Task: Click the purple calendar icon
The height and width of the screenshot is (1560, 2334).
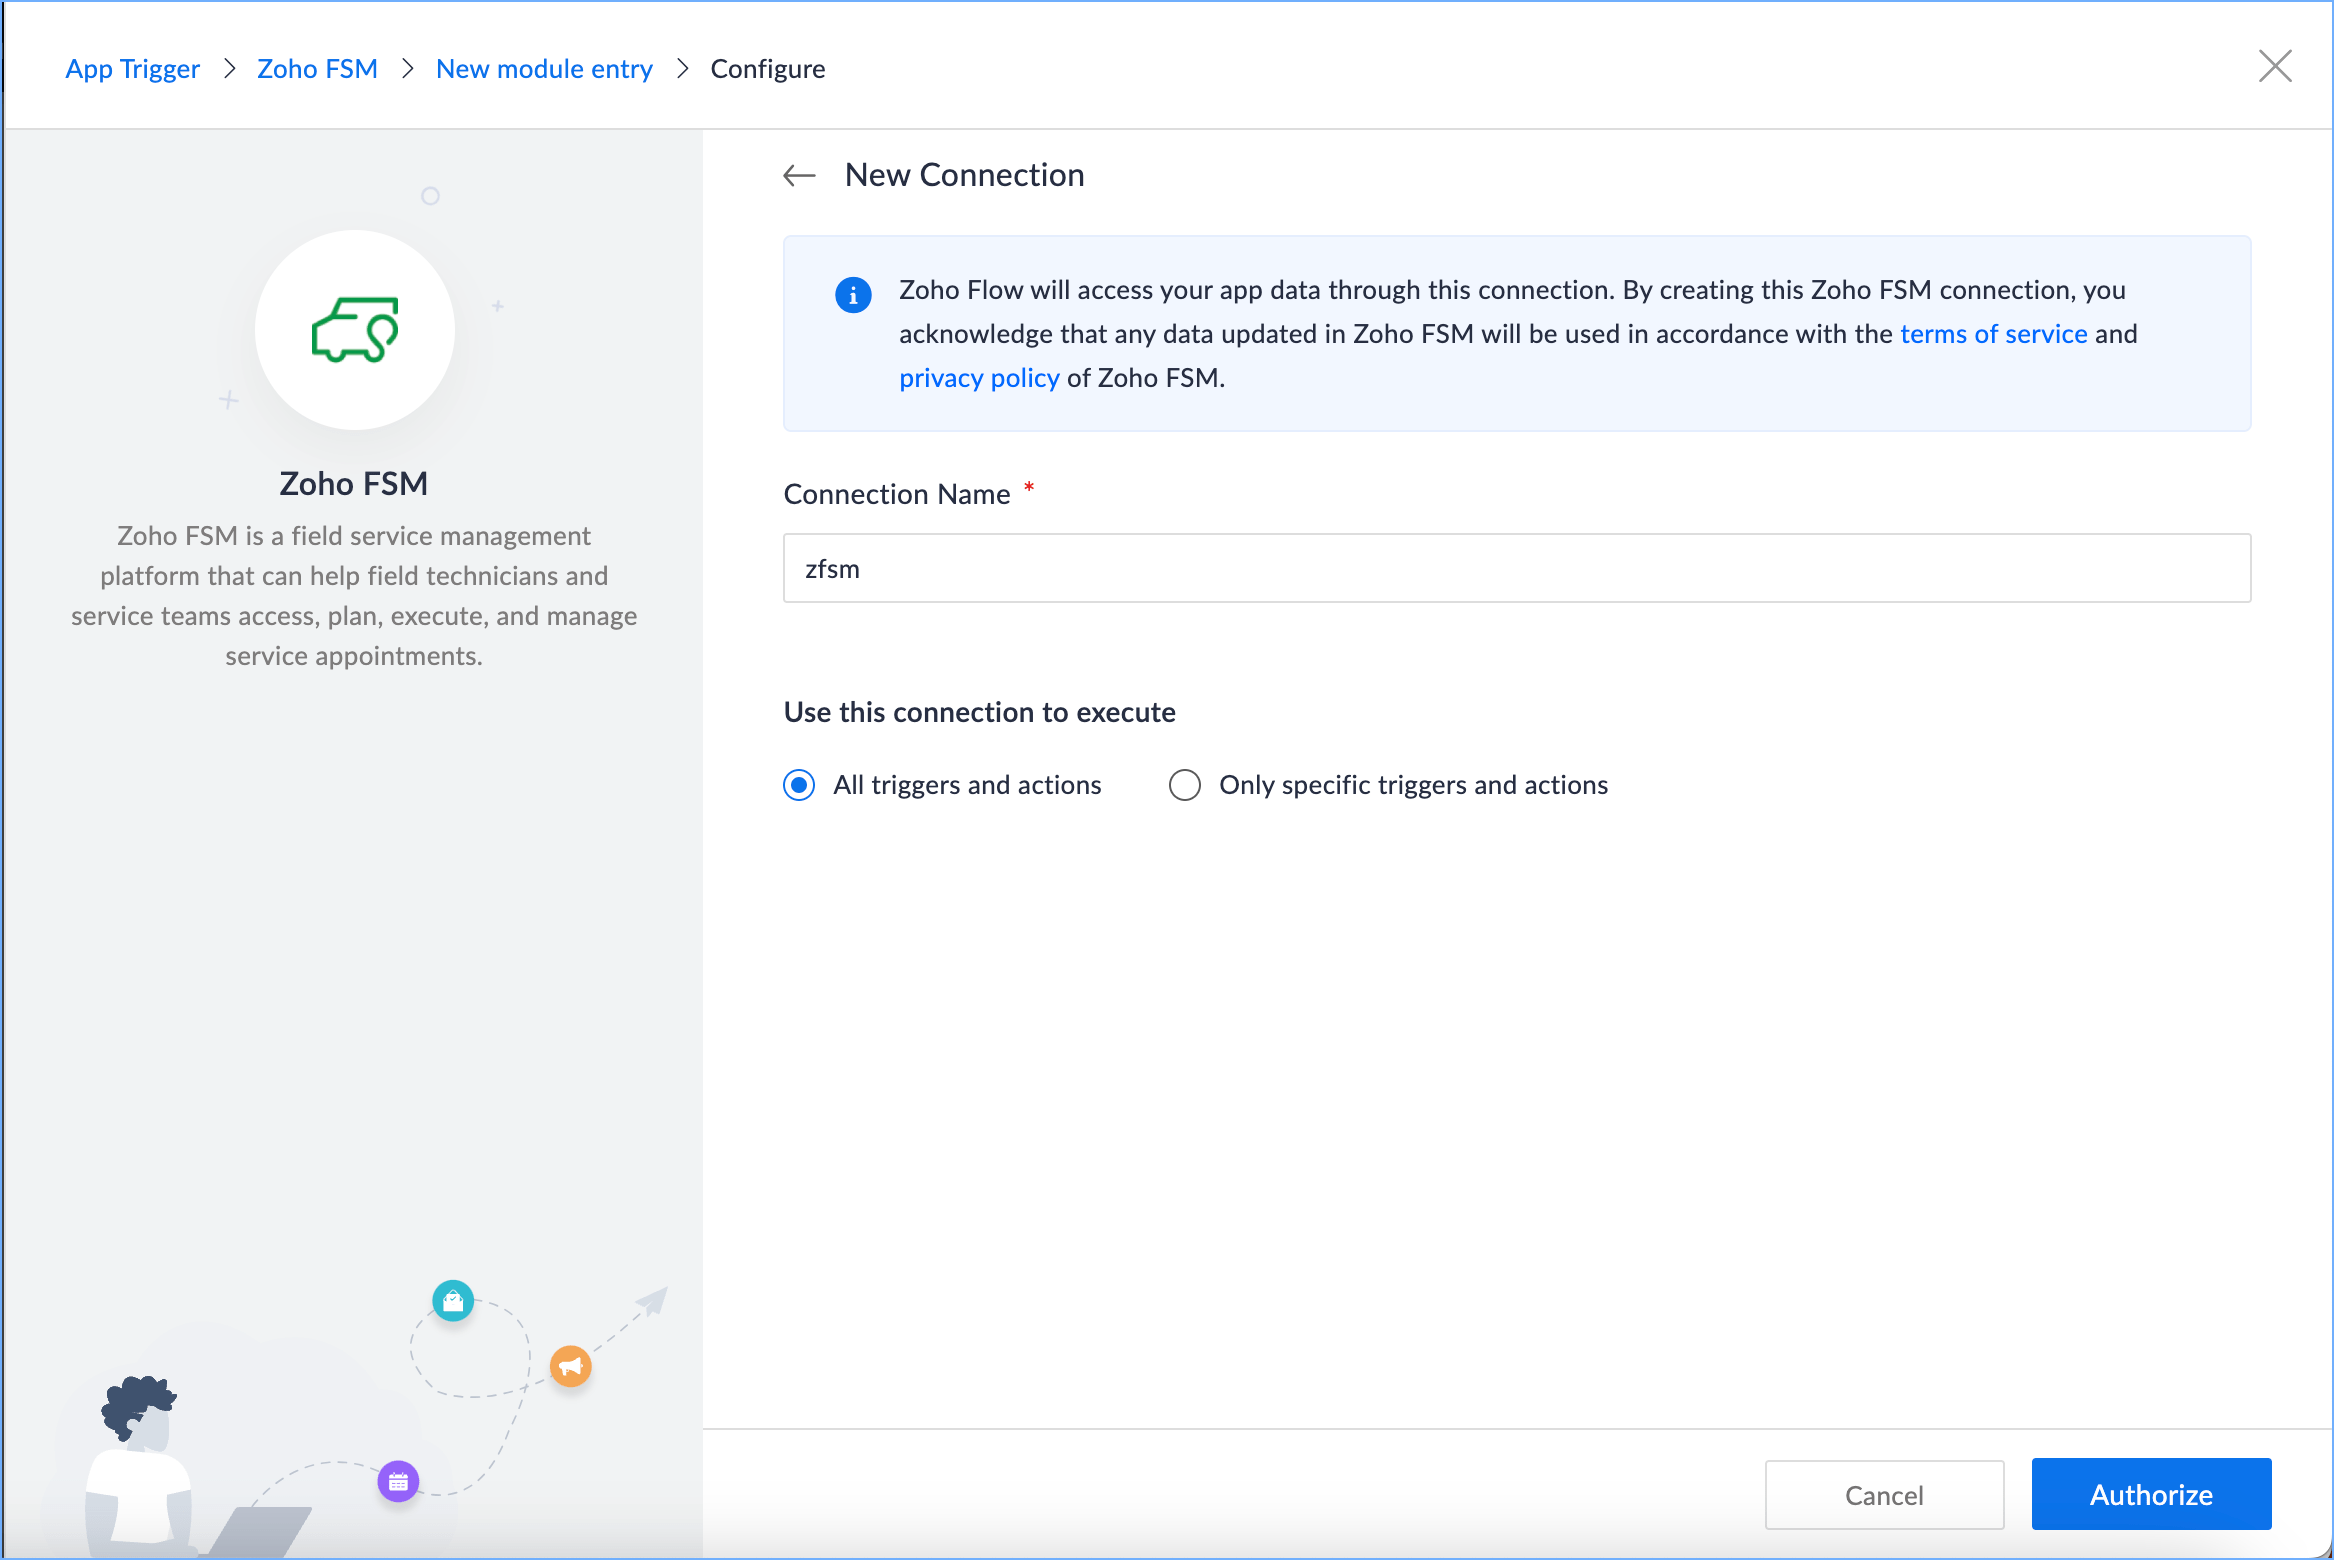Action: tap(398, 1481)
